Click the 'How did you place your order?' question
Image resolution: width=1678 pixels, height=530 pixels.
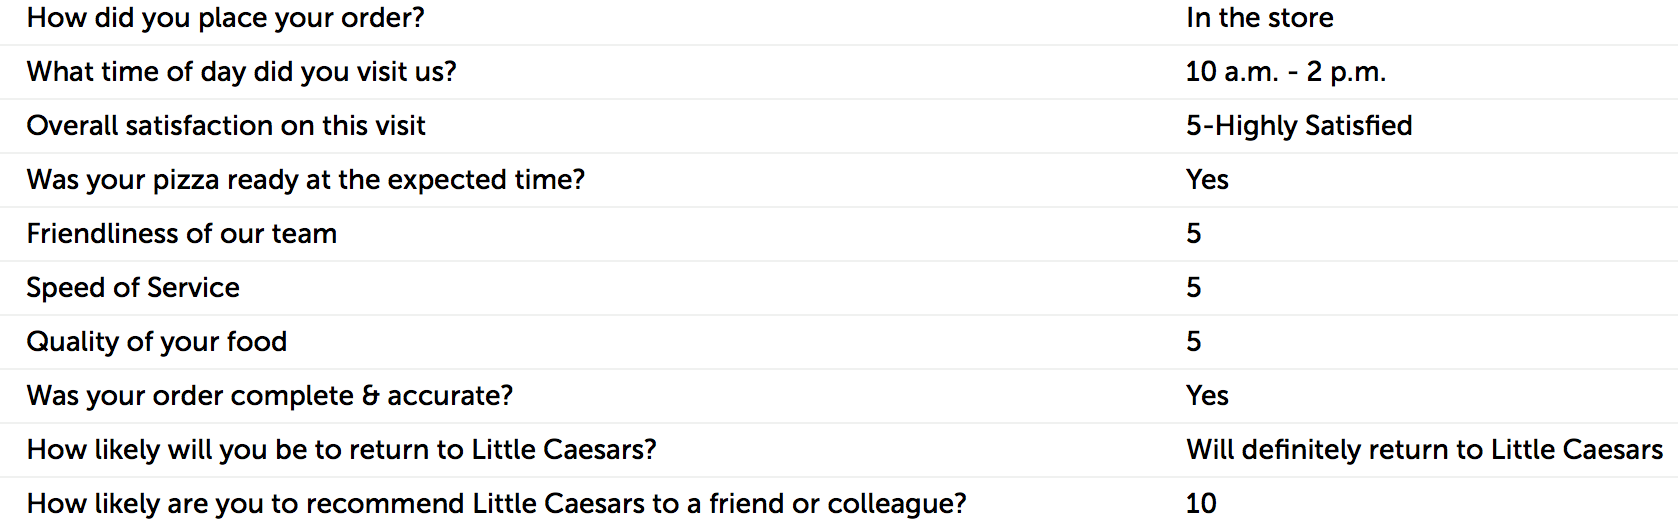pyautogui.click(x=226, y=18)
